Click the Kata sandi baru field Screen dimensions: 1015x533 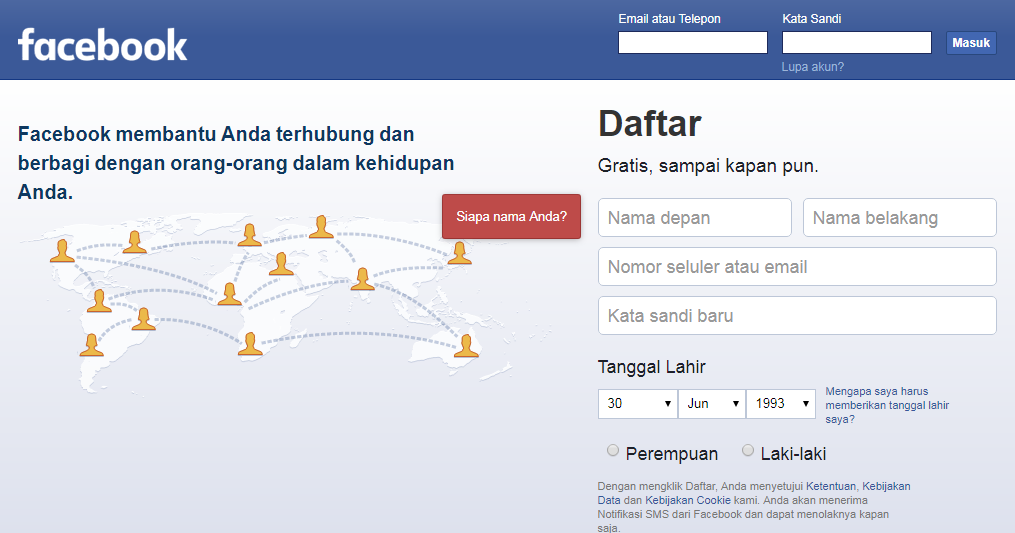click(x=797, y=315)
